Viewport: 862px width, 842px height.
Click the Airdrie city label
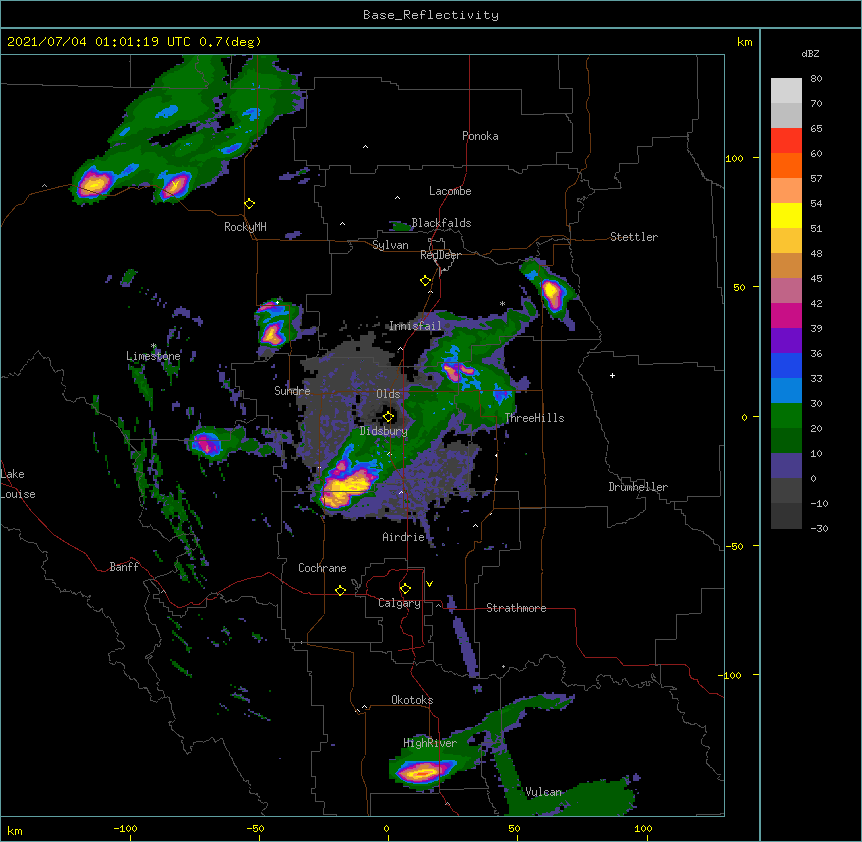pyautogui.click(x=404, y=537)
